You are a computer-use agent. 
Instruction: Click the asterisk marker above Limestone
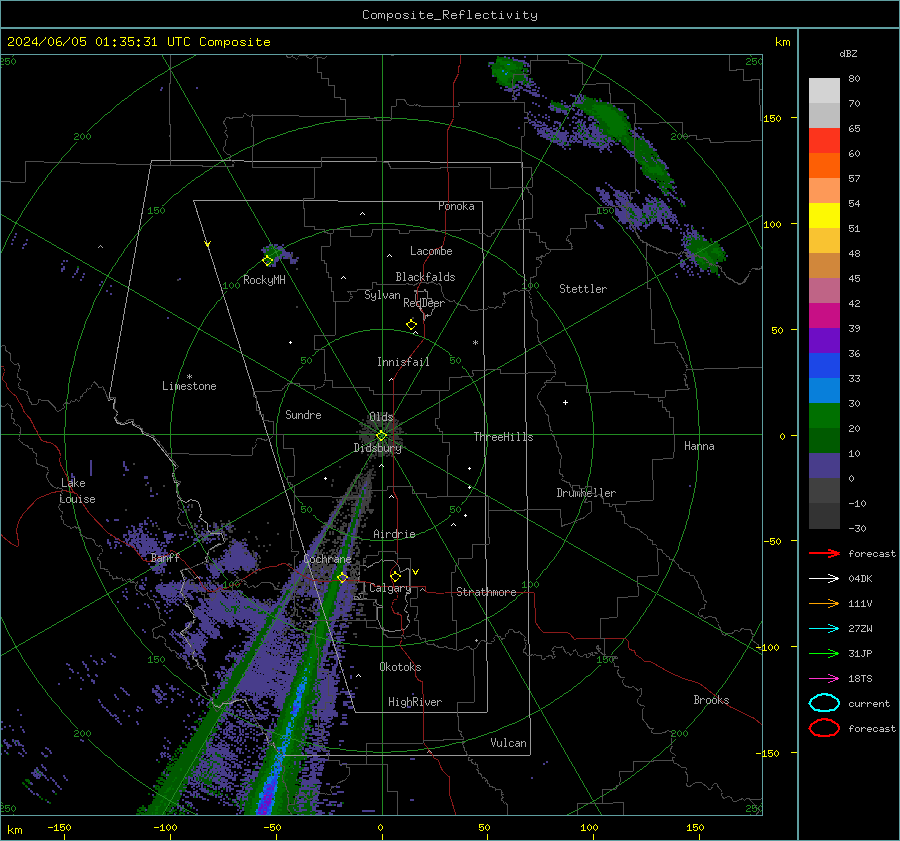189,377
